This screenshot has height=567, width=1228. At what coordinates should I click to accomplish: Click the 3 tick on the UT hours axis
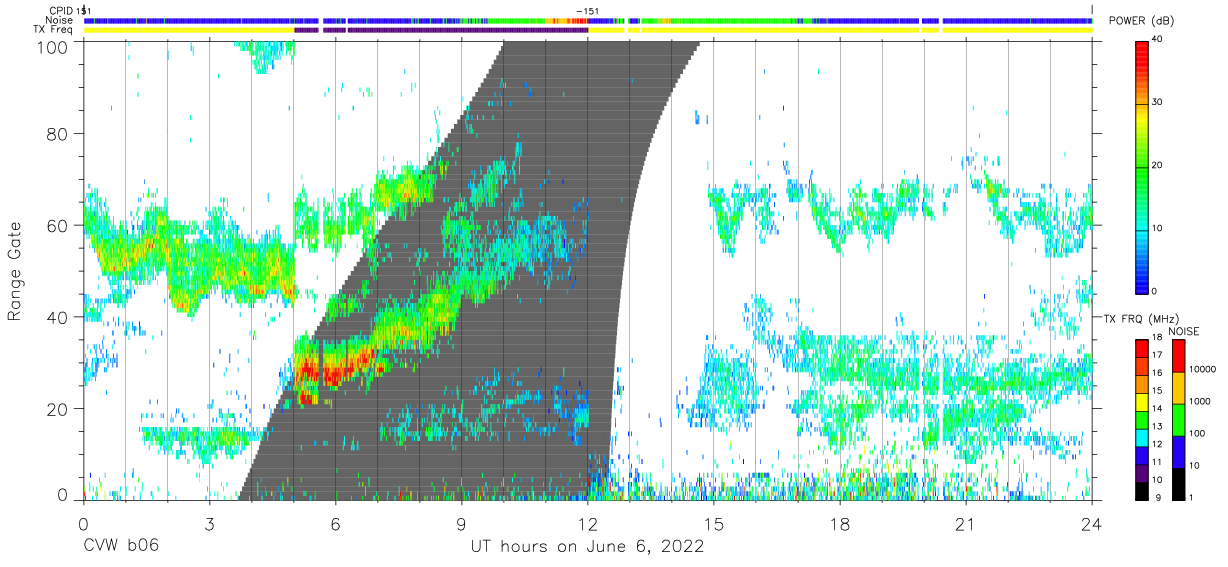210,523
